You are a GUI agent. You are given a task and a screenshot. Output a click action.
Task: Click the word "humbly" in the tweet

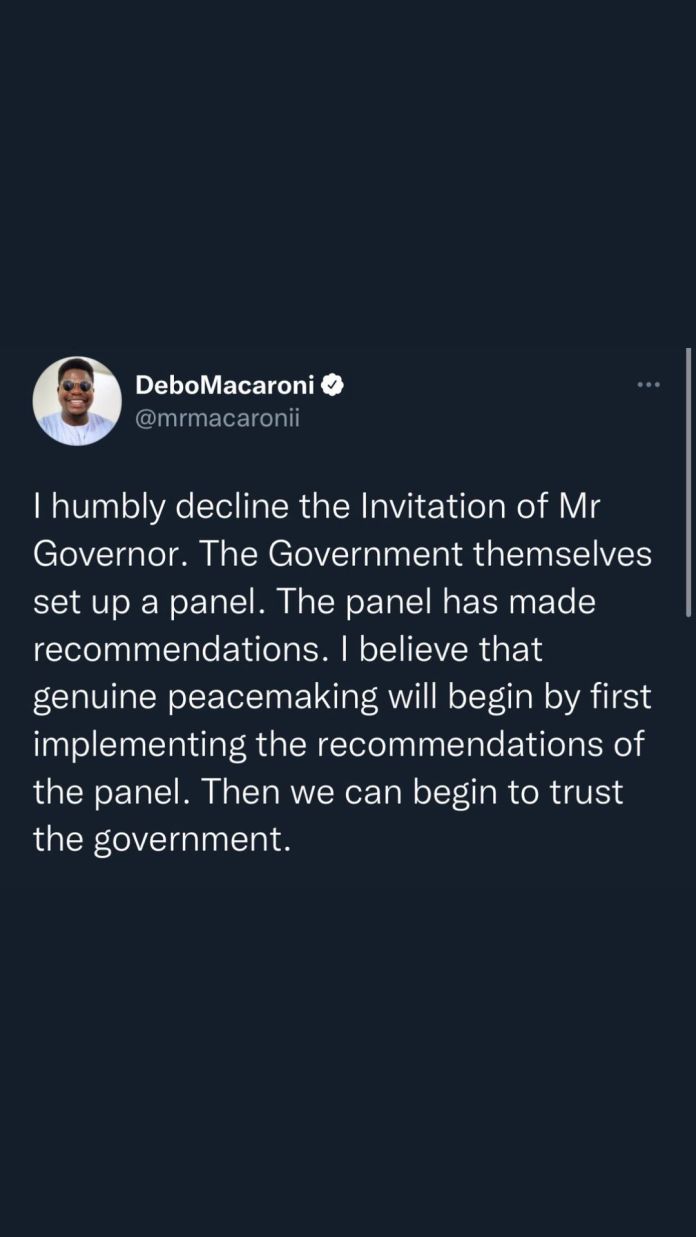[x=109, y=506]
